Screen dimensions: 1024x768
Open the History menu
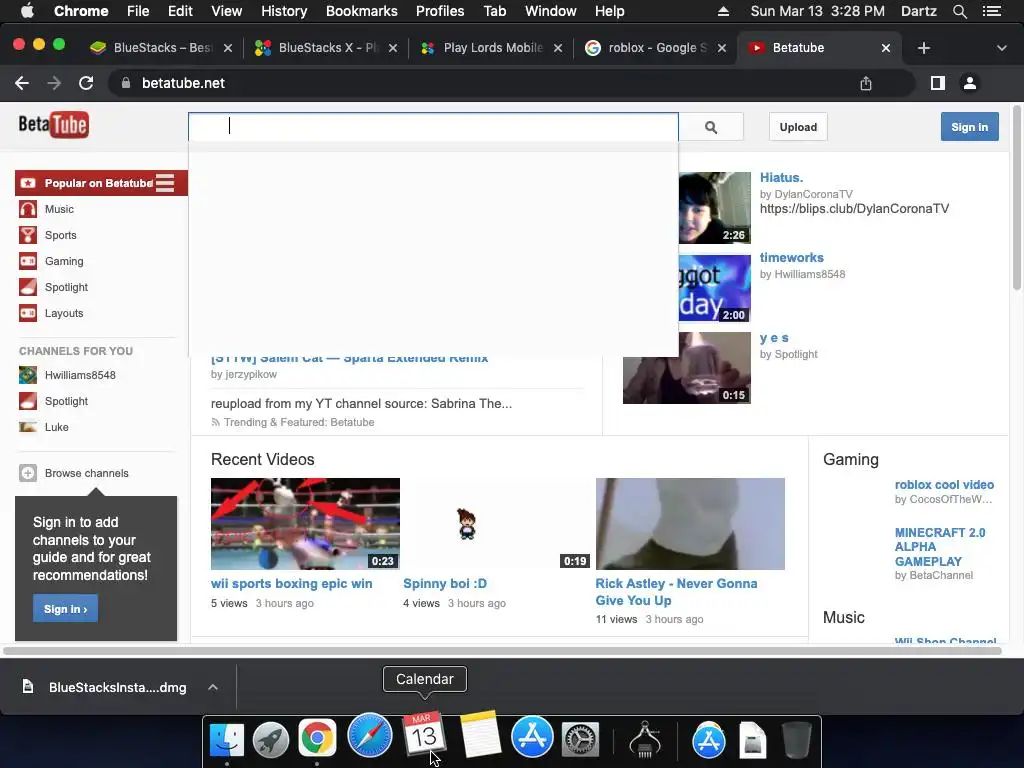[283, 11]
